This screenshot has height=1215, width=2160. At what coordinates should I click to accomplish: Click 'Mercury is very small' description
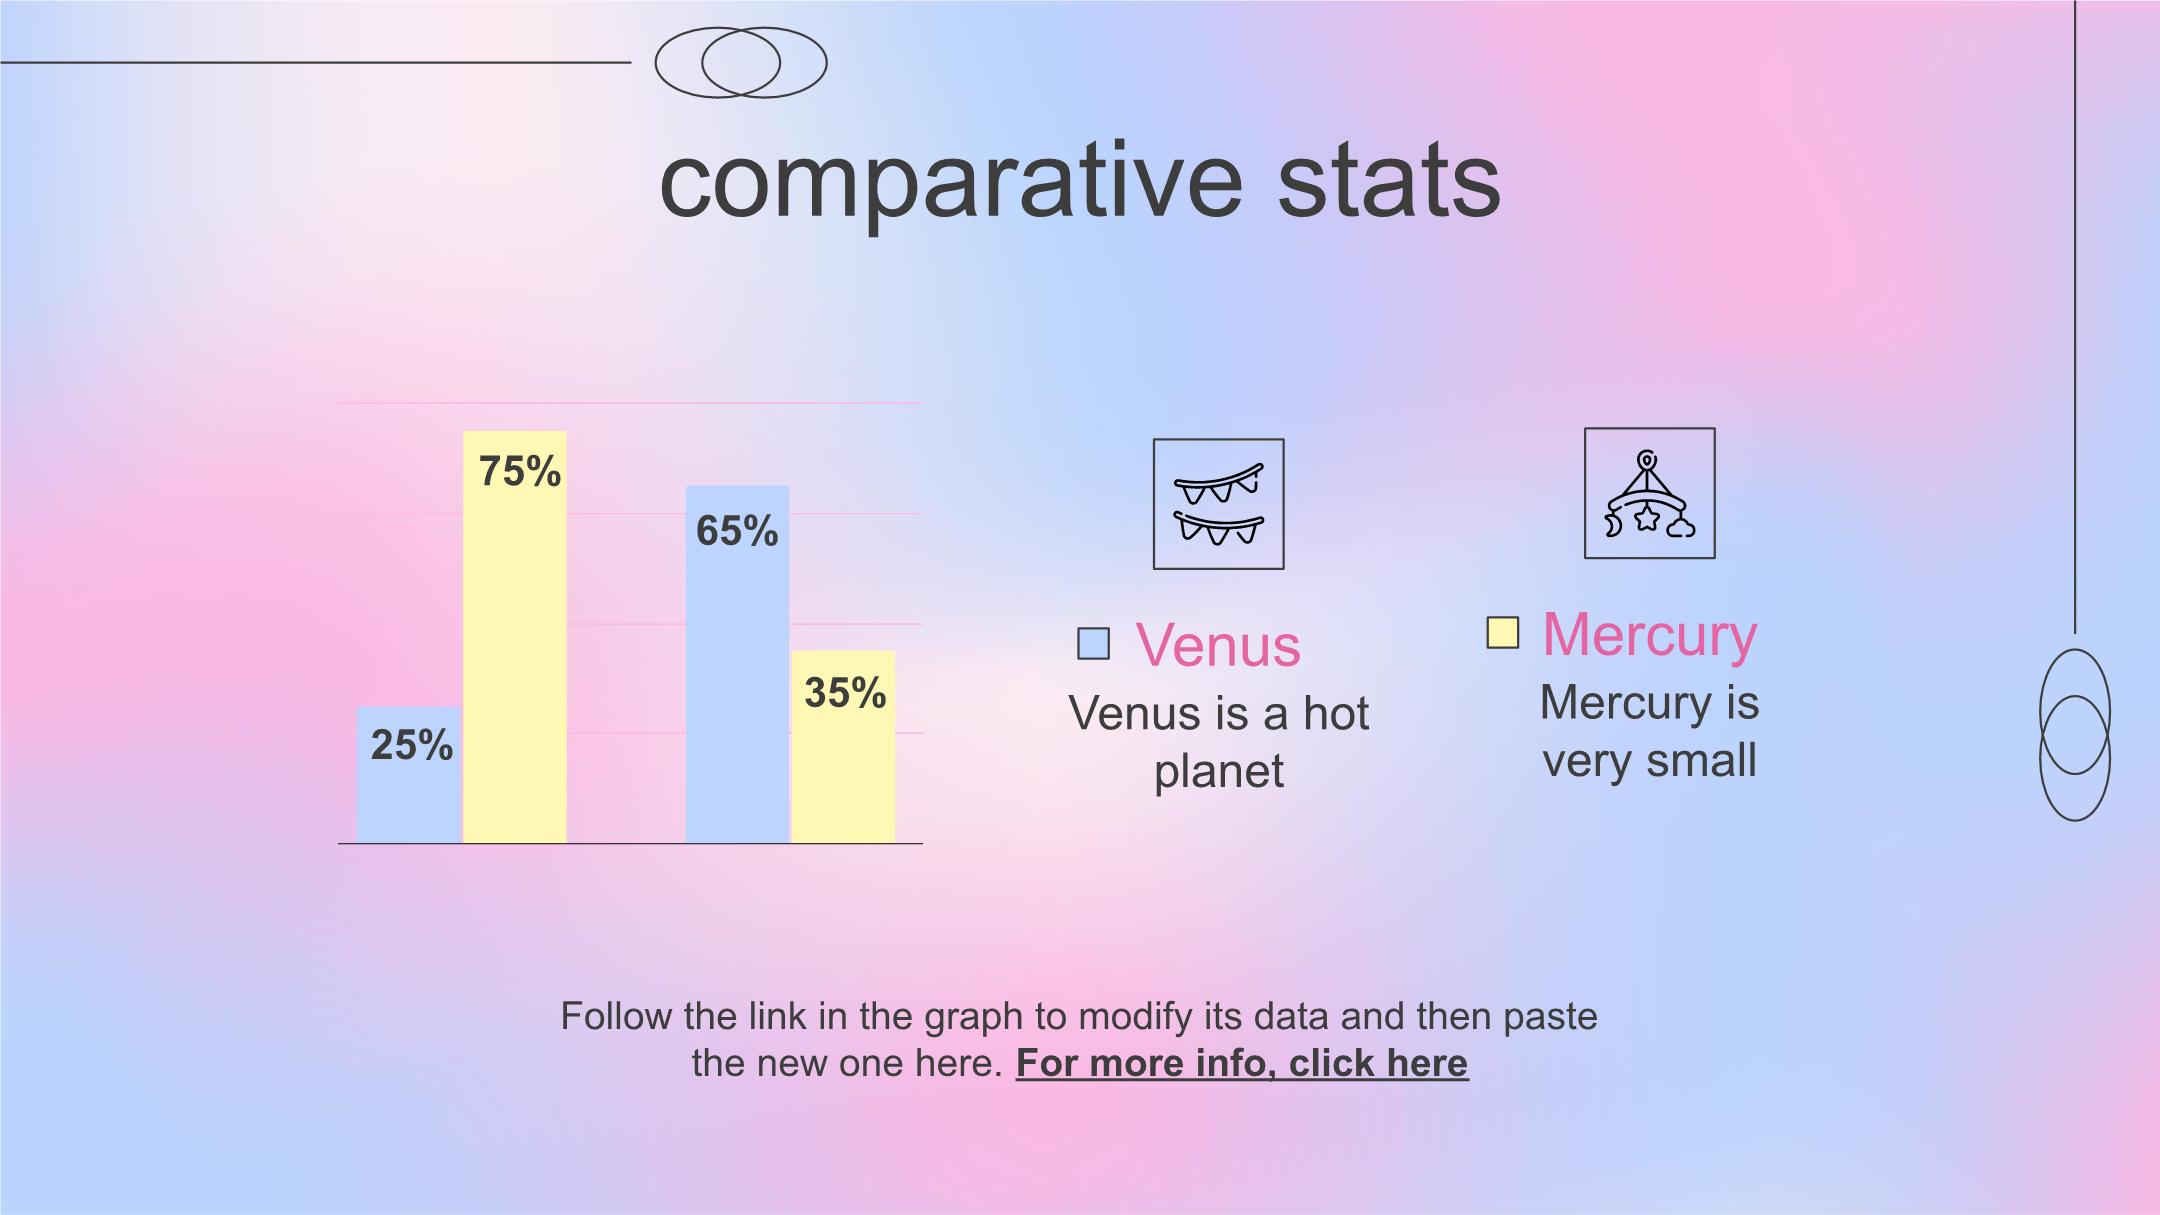click(1649, 731)
